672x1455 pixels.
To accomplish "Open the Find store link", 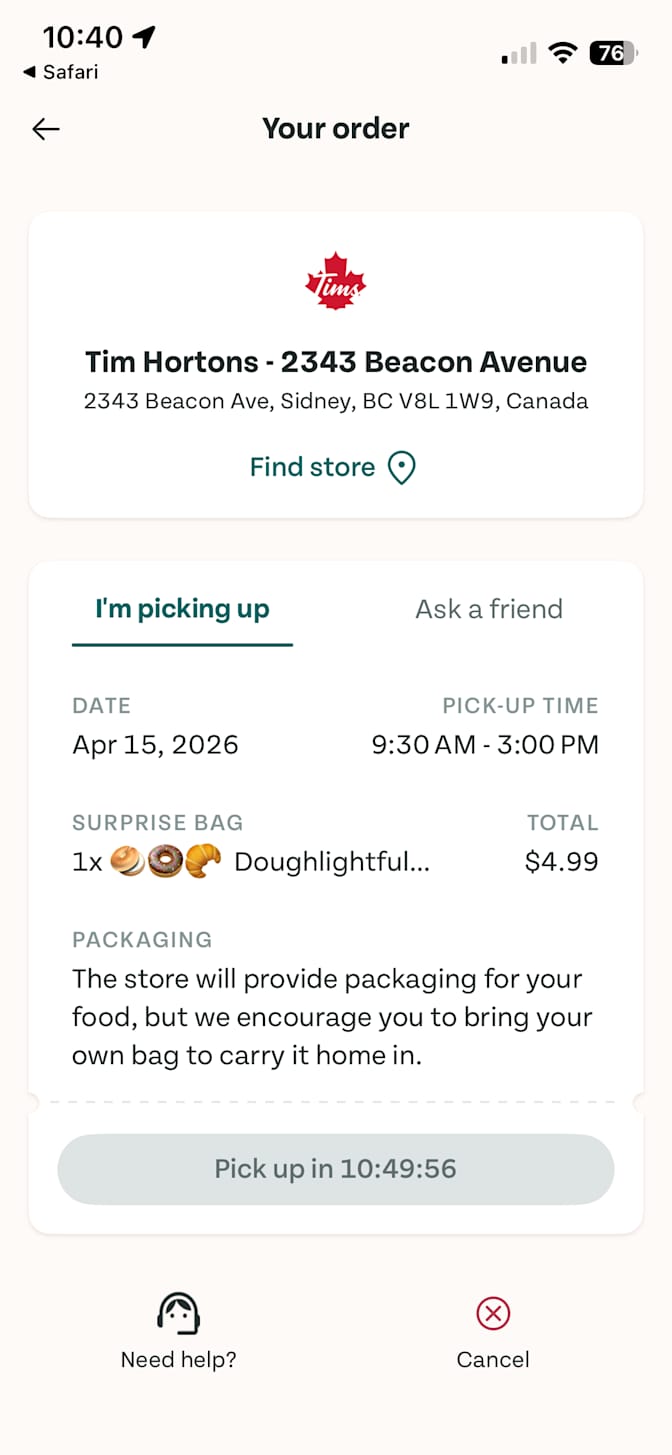I will (312, 467).
